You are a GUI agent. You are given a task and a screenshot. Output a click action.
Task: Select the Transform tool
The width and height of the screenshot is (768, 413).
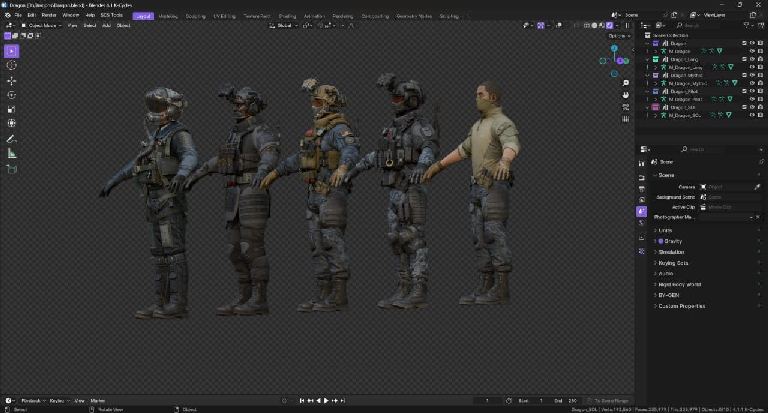[x=12, y=123]
